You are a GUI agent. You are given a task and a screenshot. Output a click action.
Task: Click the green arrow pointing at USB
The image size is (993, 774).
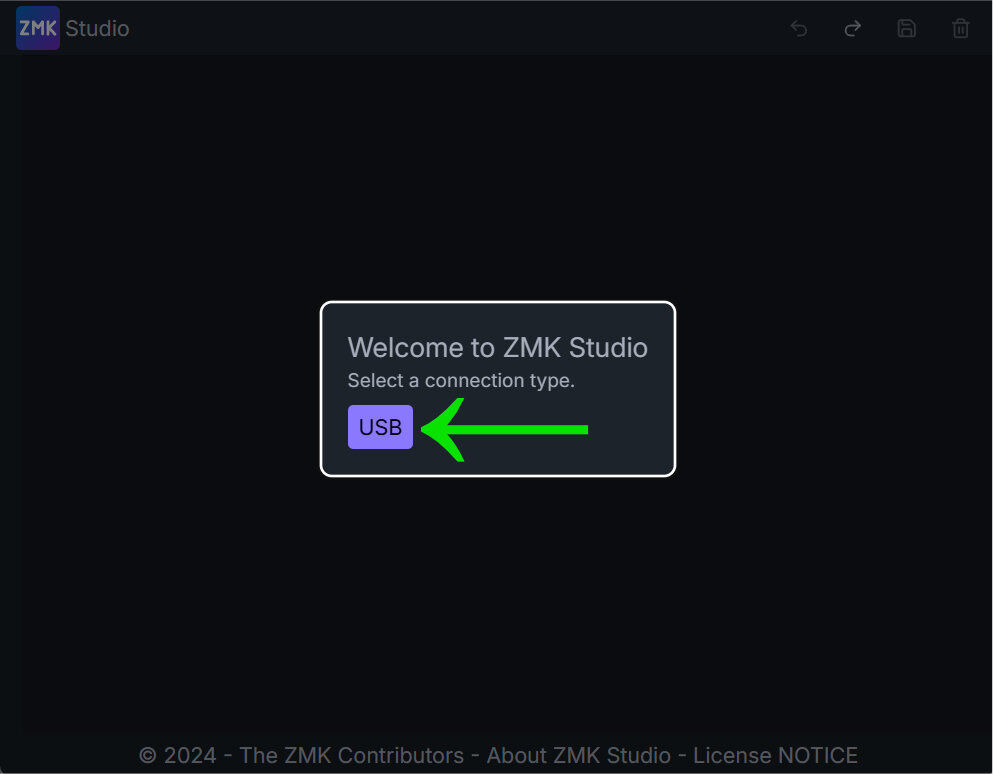pyautogui.click(x=504, y=429)
